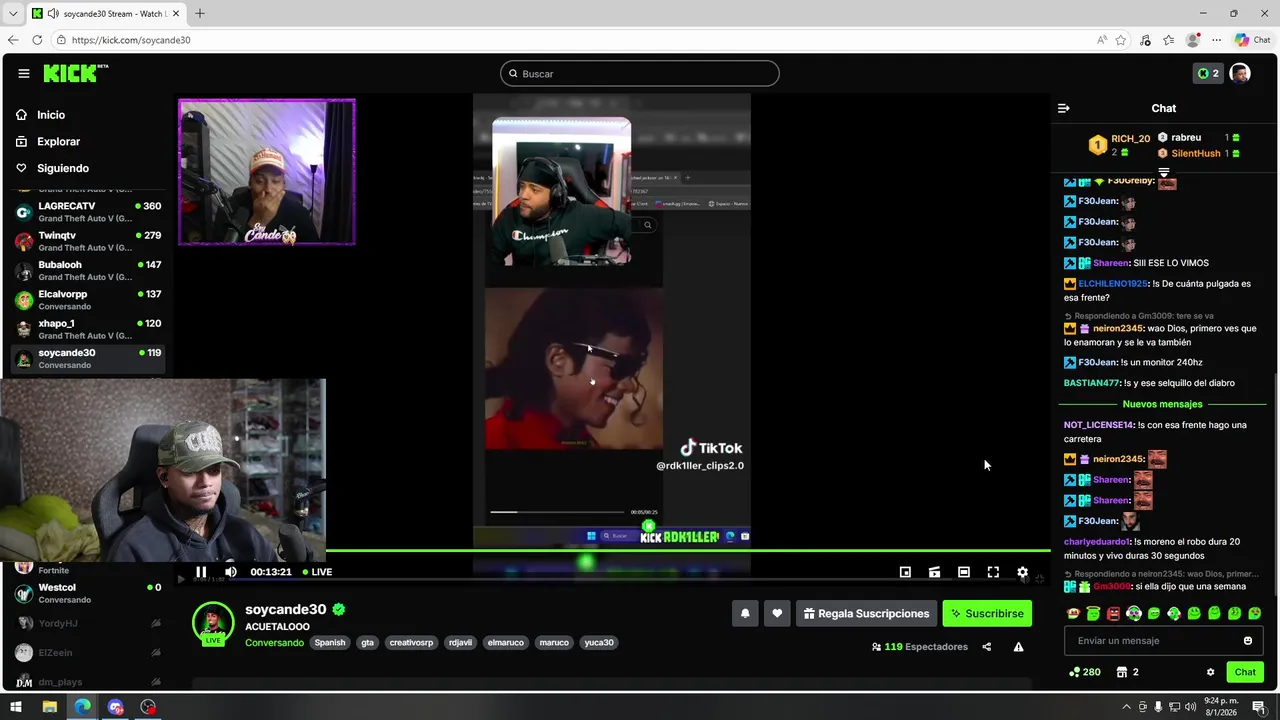Toggle theater mode in the player

click(x=963, y=572)
